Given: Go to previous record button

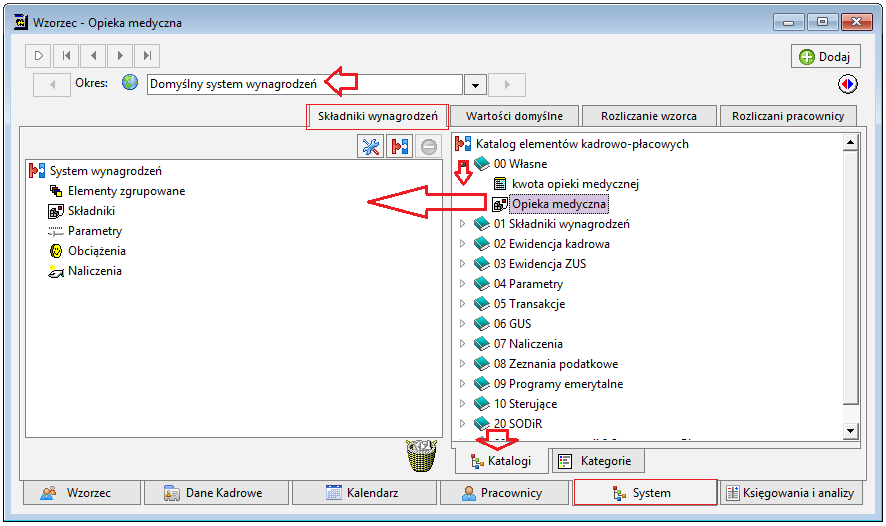Looking at the screenshot, I should pyautogui.click(x=93, y=56).
